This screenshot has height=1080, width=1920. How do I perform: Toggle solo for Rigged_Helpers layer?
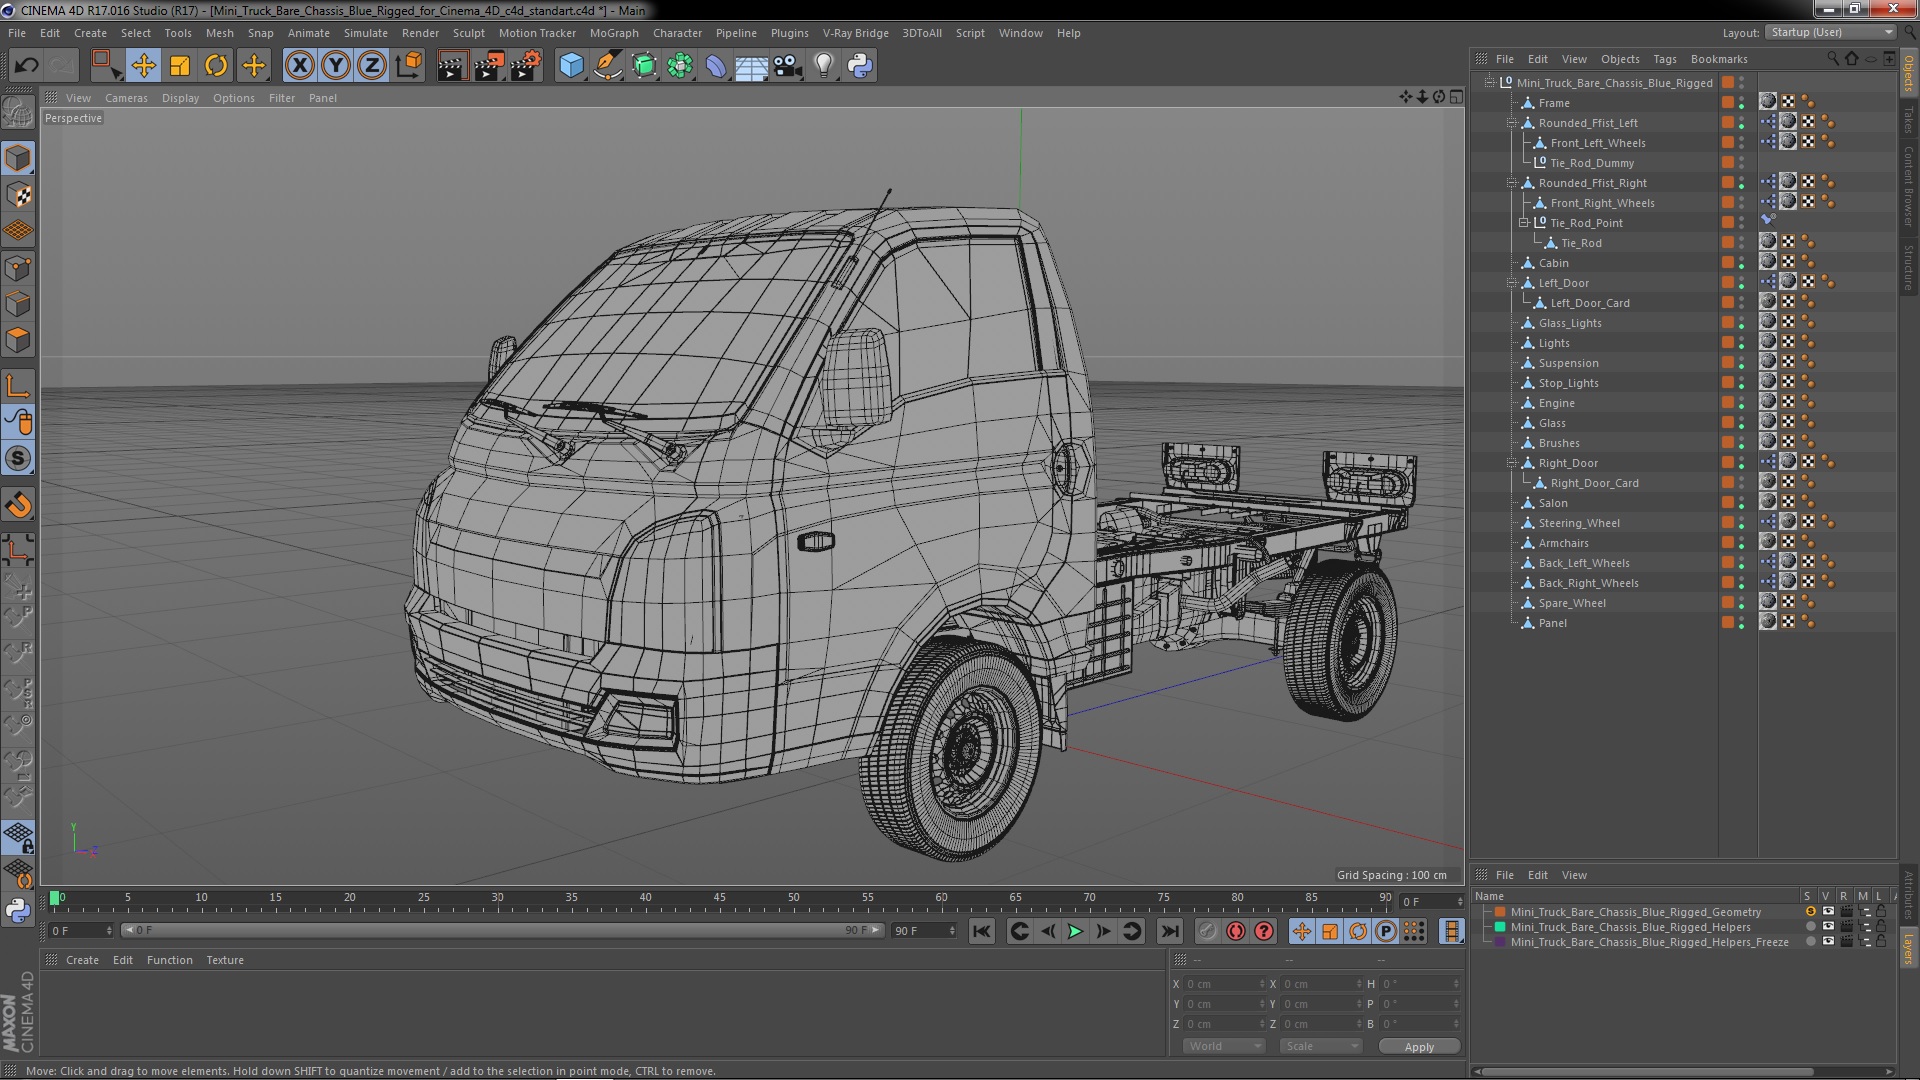point(1810,927)
